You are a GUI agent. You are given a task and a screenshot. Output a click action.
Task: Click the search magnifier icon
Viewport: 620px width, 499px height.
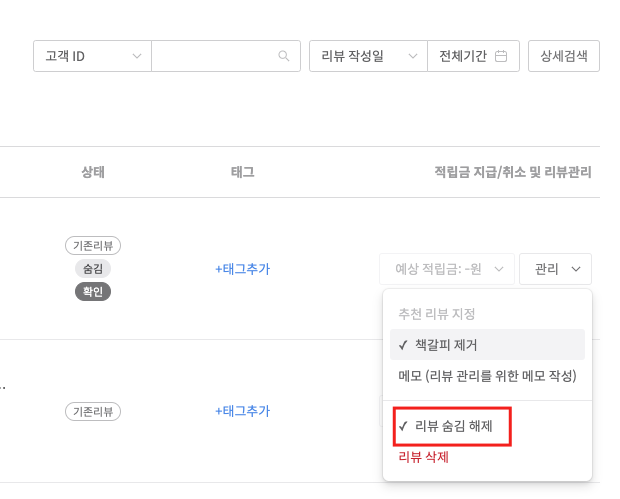pyautogui.click(x=284, y=56)
